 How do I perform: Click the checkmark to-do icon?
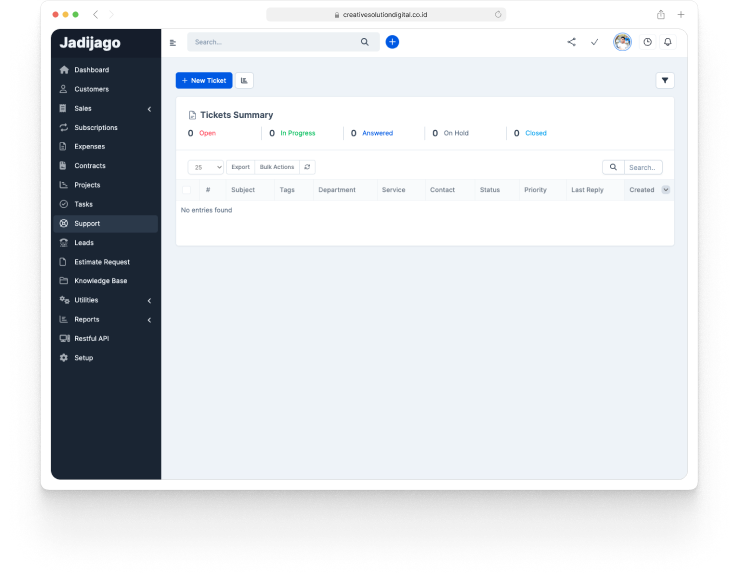pyautogui.click(x=594, y=42)
